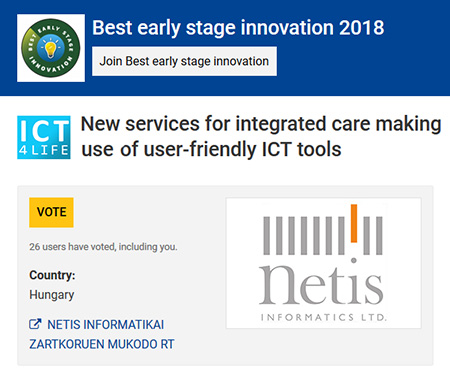450x383 pixels.
Task: Click the gray vertical bars in Netis logo
Action: pyautogui.click(x=323, y=236)
